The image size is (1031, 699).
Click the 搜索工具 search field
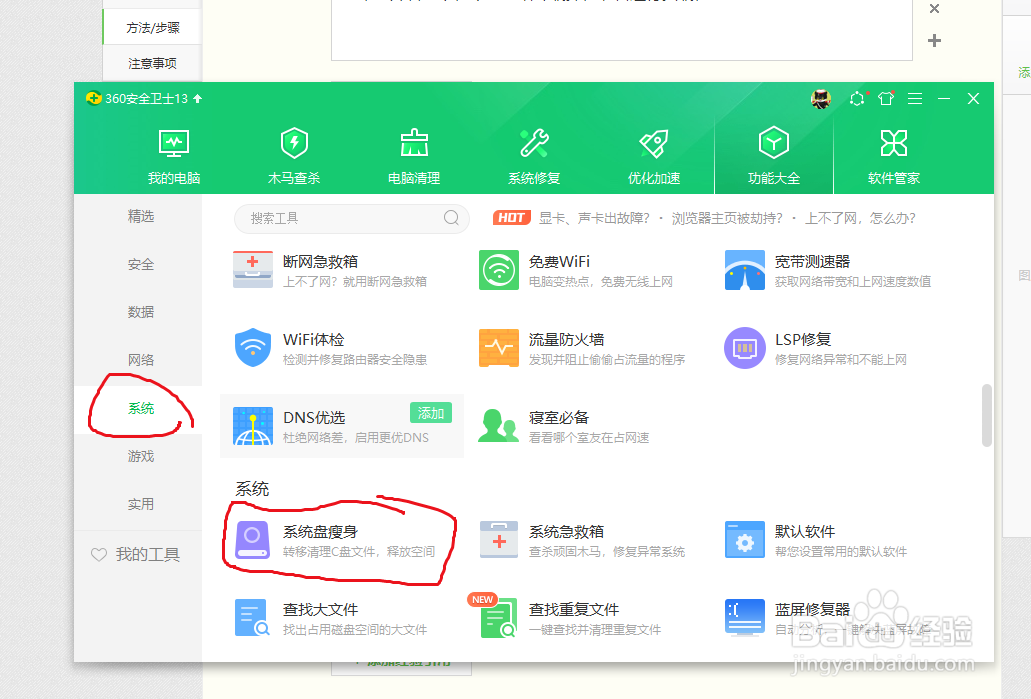352,218
